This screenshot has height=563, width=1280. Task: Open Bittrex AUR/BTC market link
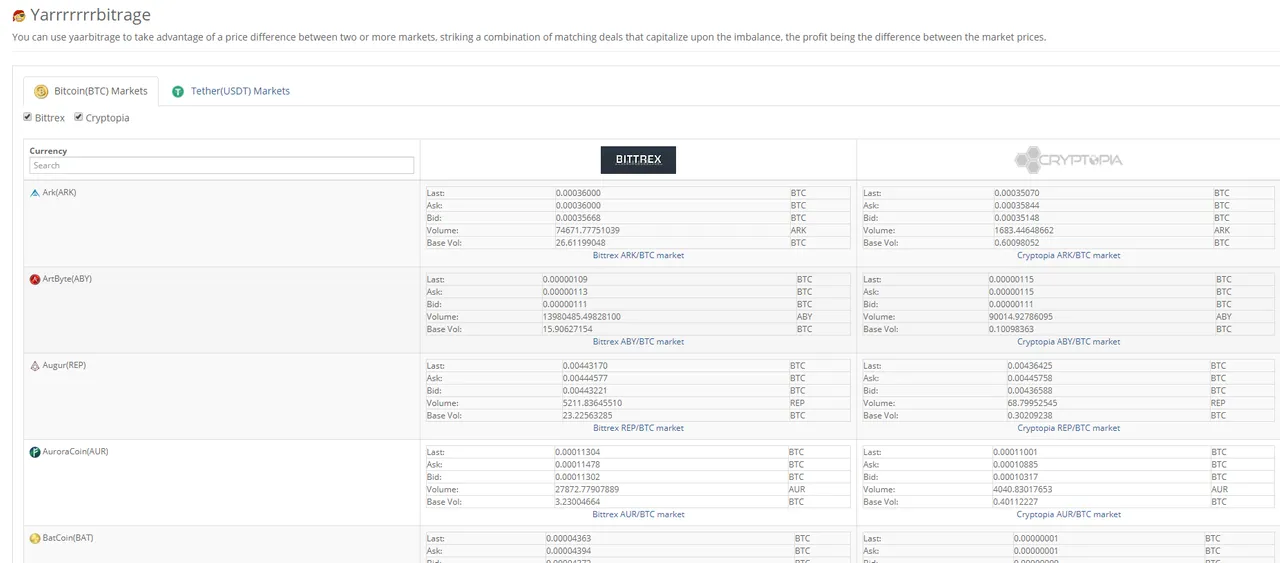tap(638, 514)
